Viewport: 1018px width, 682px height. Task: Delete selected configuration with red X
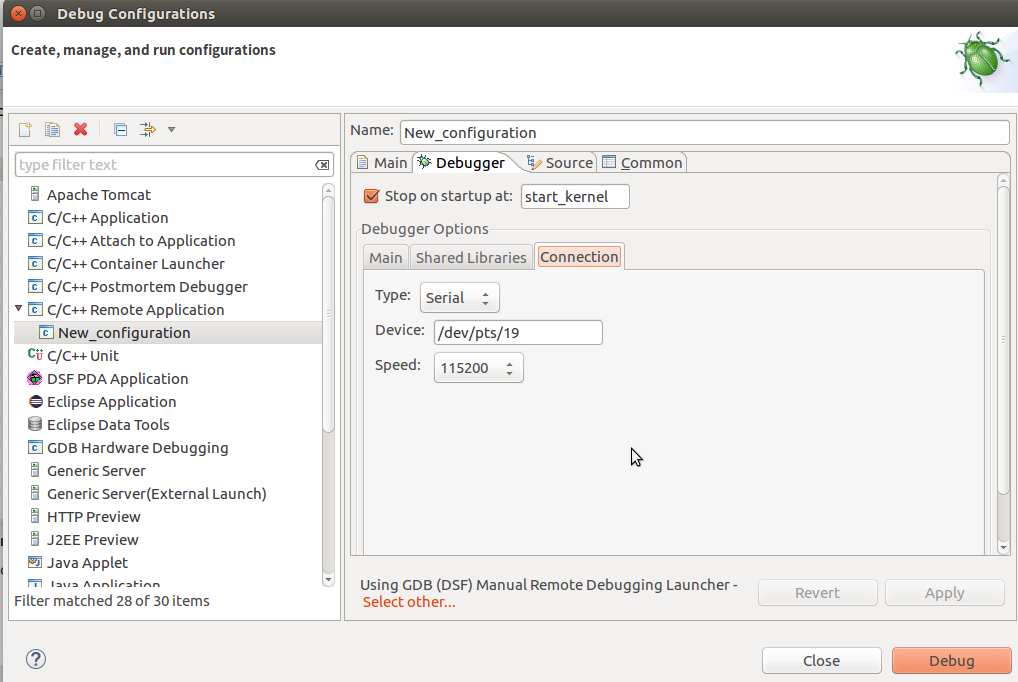pyautogui.click(x=81, y=129)
